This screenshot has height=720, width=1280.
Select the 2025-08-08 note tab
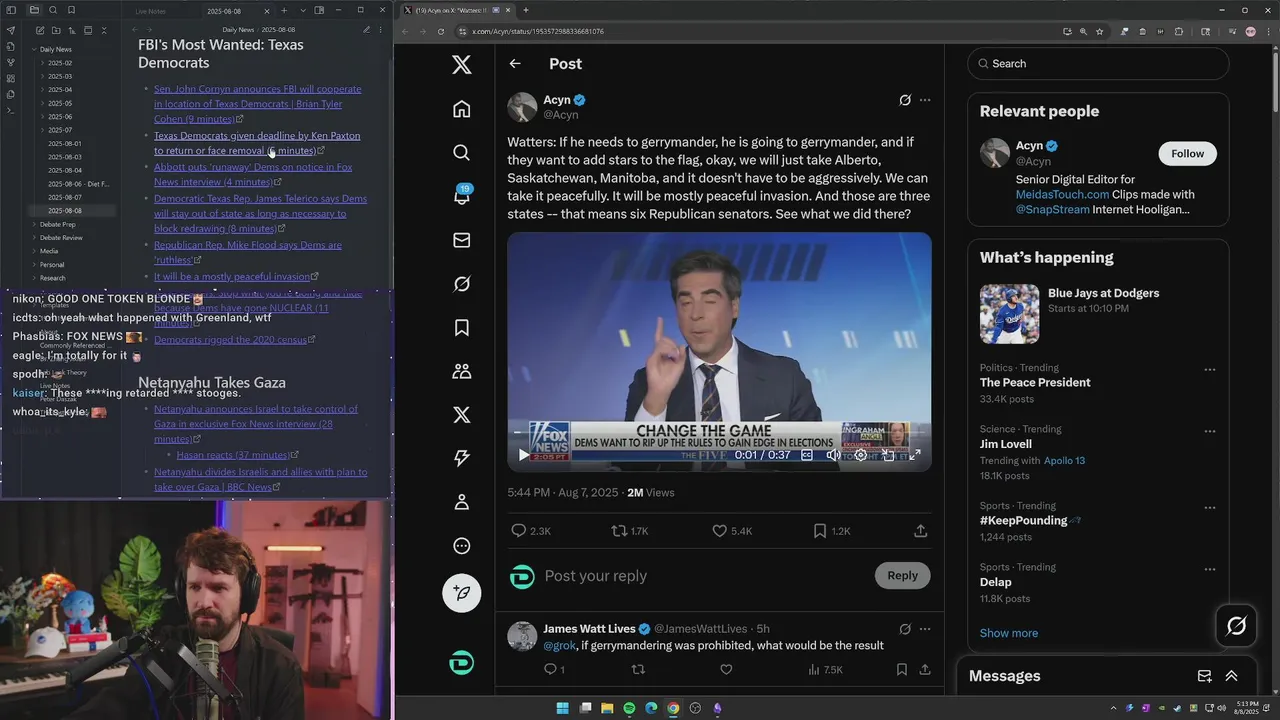tap(224, 11)
